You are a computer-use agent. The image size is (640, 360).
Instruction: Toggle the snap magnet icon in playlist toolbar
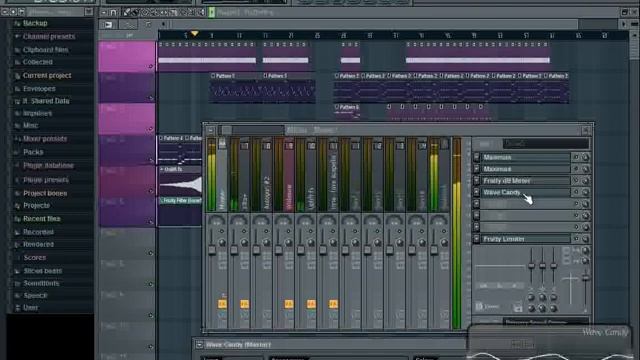(x=113, y=12)
